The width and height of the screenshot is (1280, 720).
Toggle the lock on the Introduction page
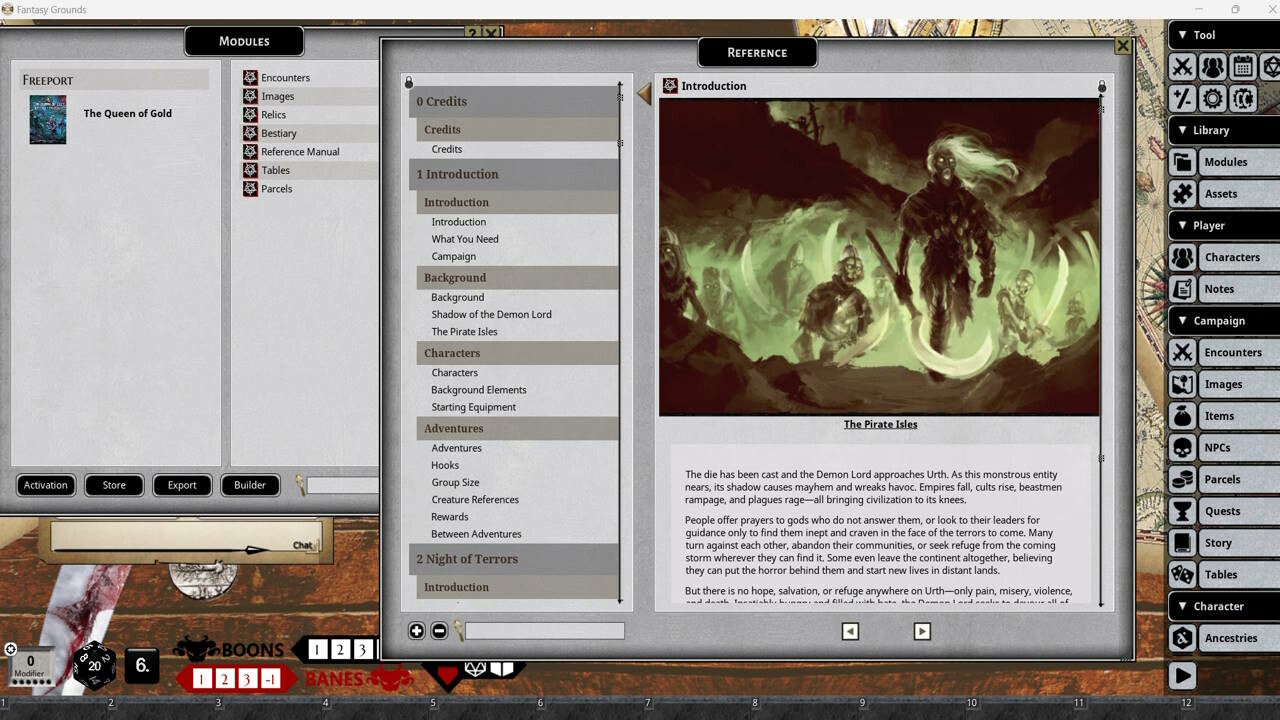[1102, 87]
